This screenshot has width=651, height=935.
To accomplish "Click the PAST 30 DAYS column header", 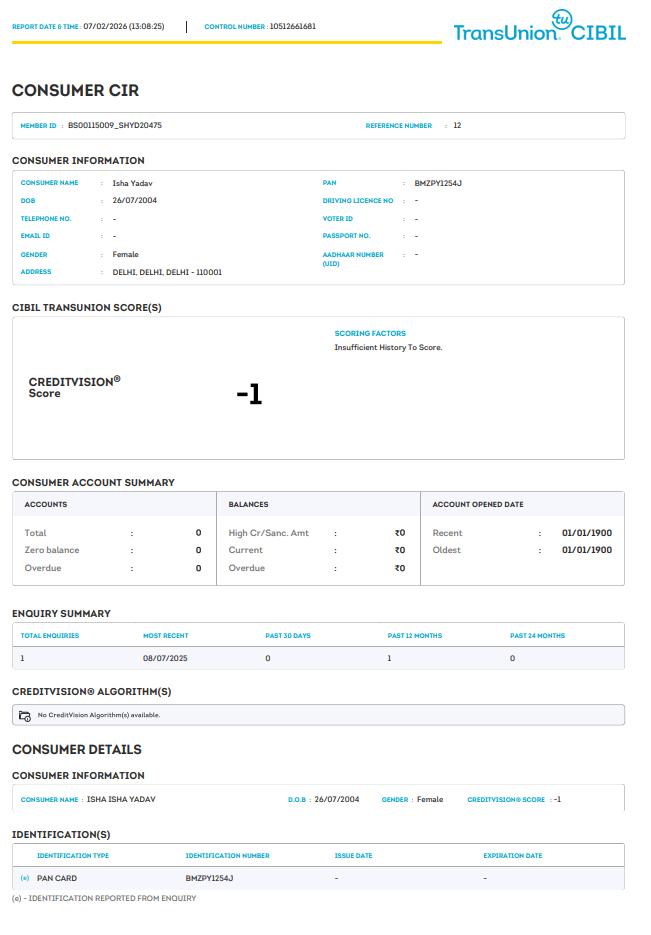I will click(288, 636).
